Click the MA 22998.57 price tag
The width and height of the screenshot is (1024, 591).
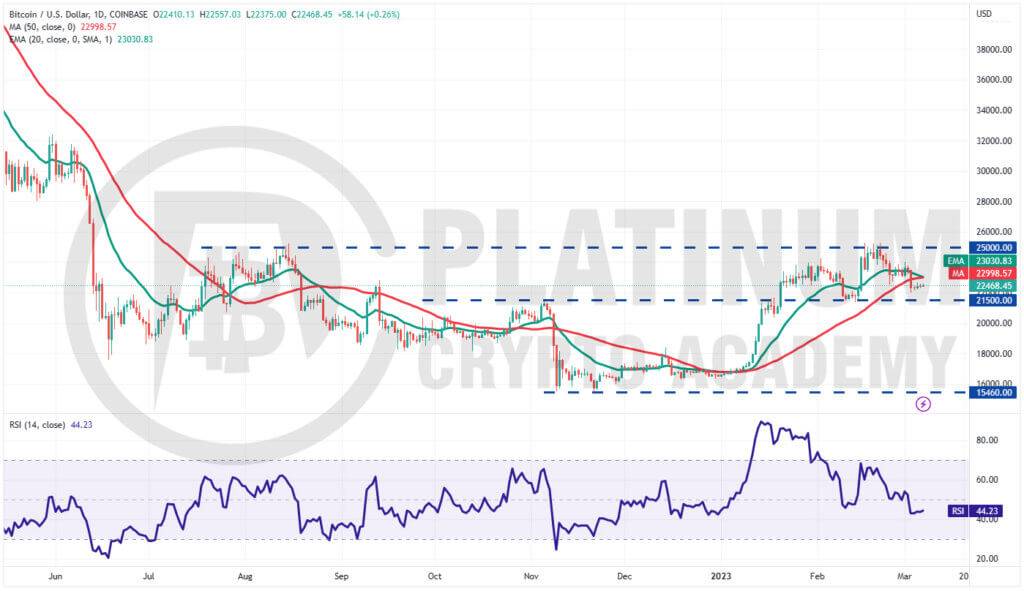pyautogui.click(x=983, y=274)
